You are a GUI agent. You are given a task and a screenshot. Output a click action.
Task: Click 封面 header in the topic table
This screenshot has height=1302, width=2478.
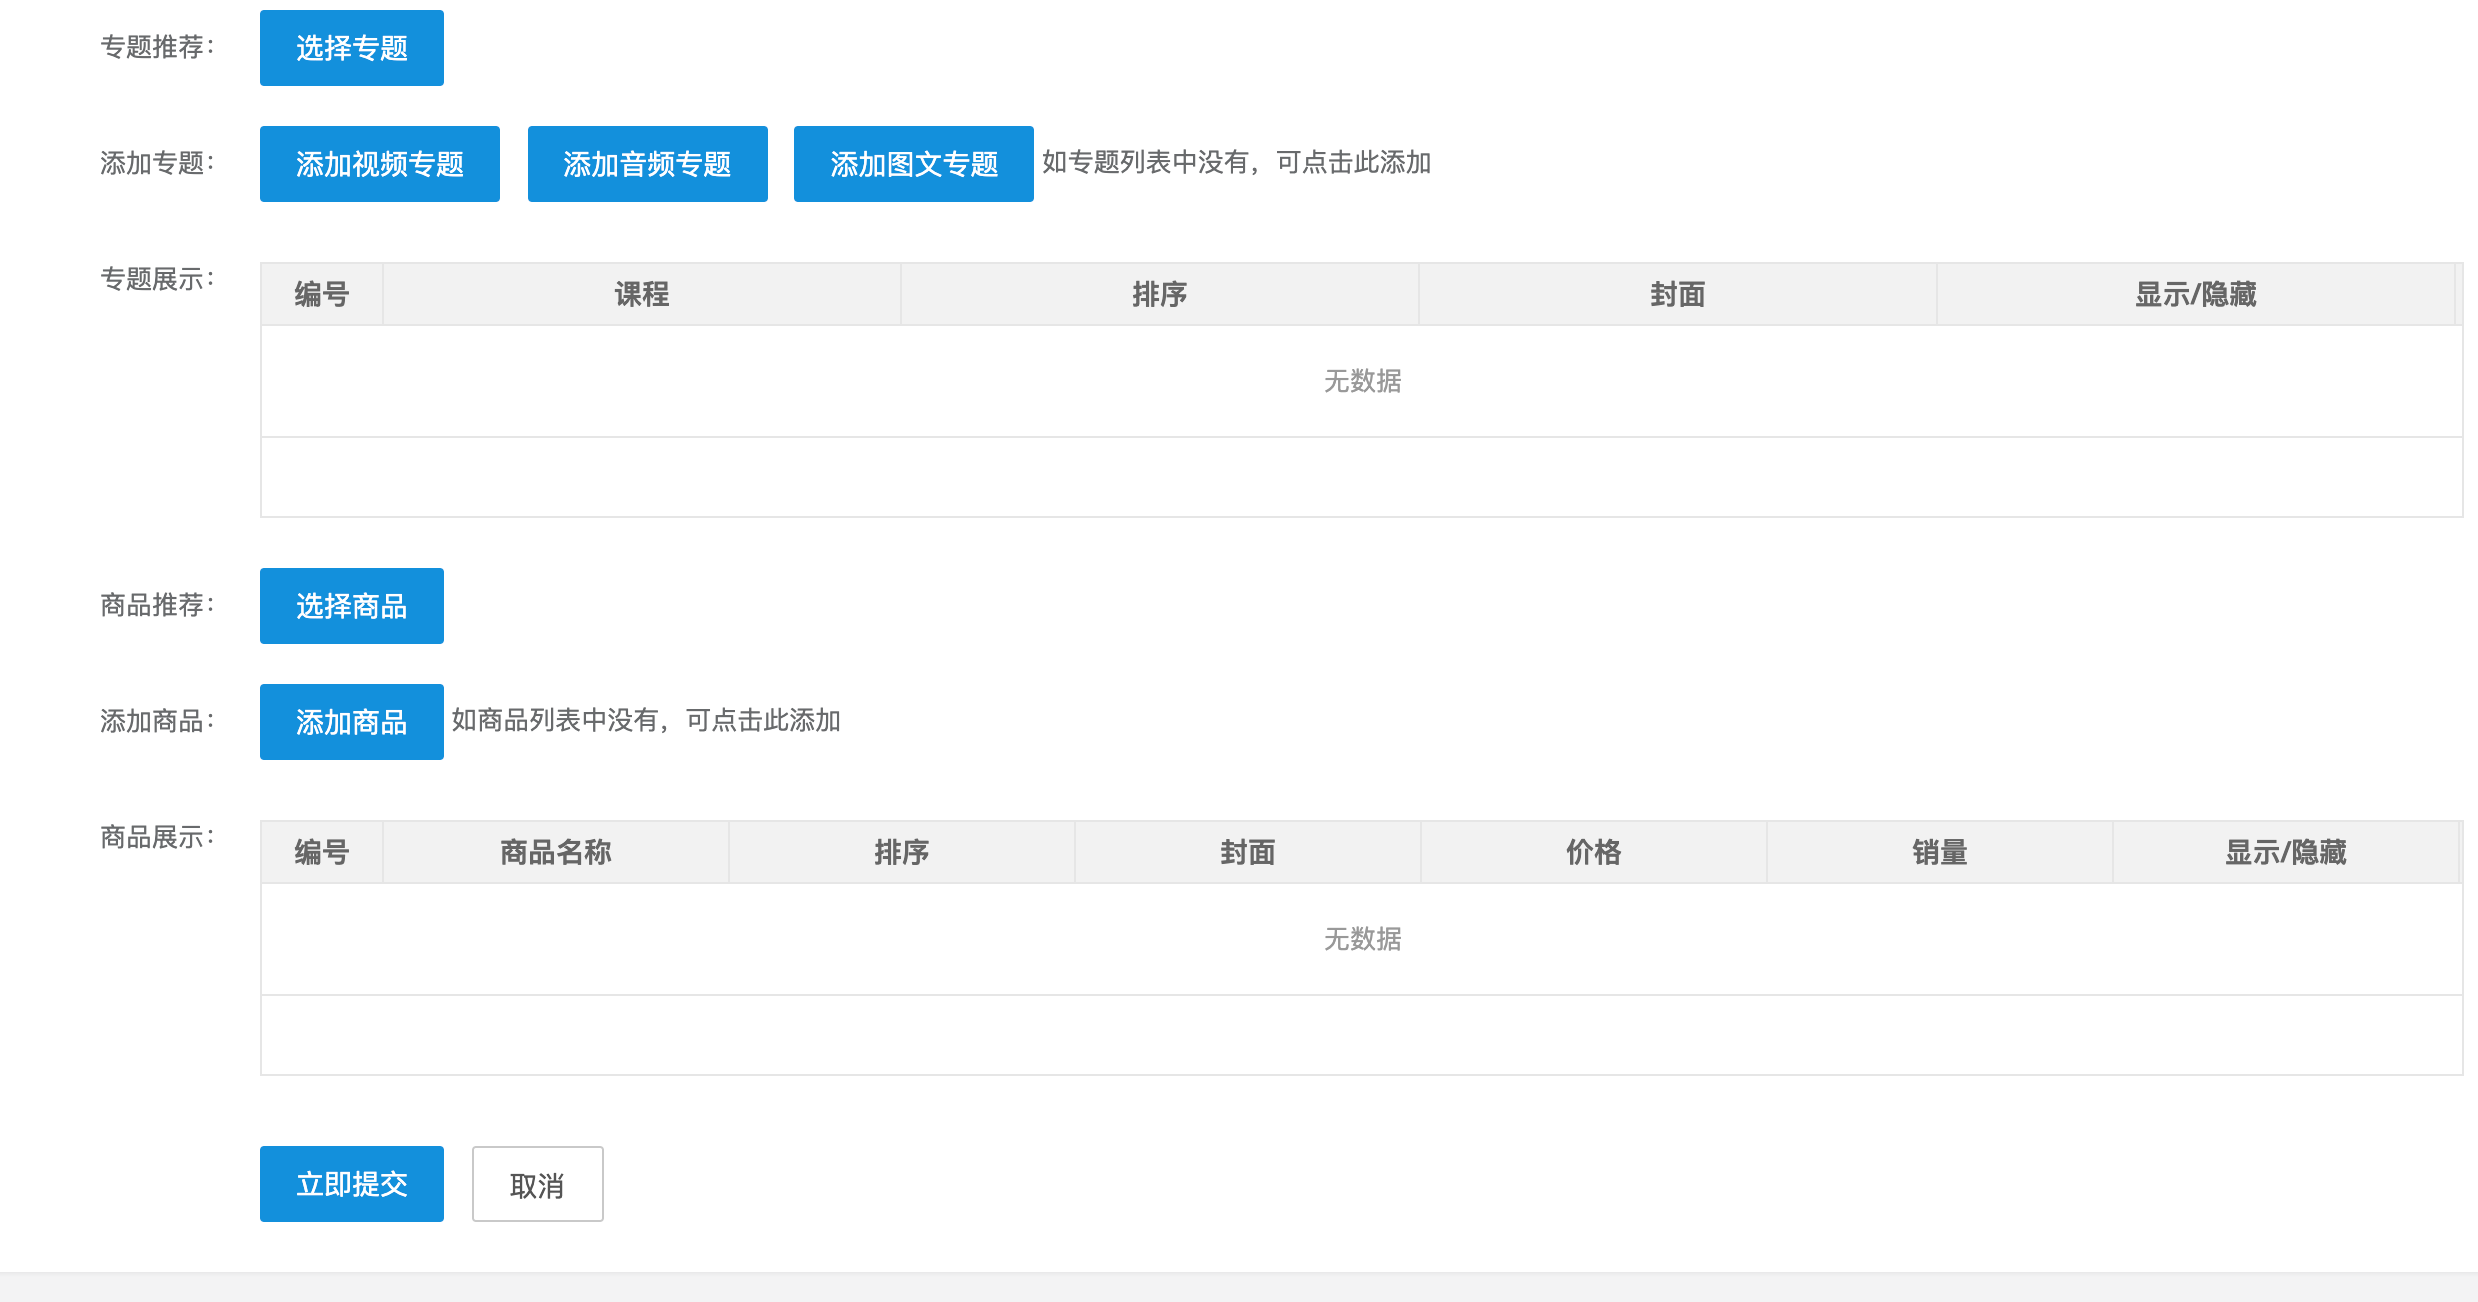pyautogui.click(x=1678, y=294)
